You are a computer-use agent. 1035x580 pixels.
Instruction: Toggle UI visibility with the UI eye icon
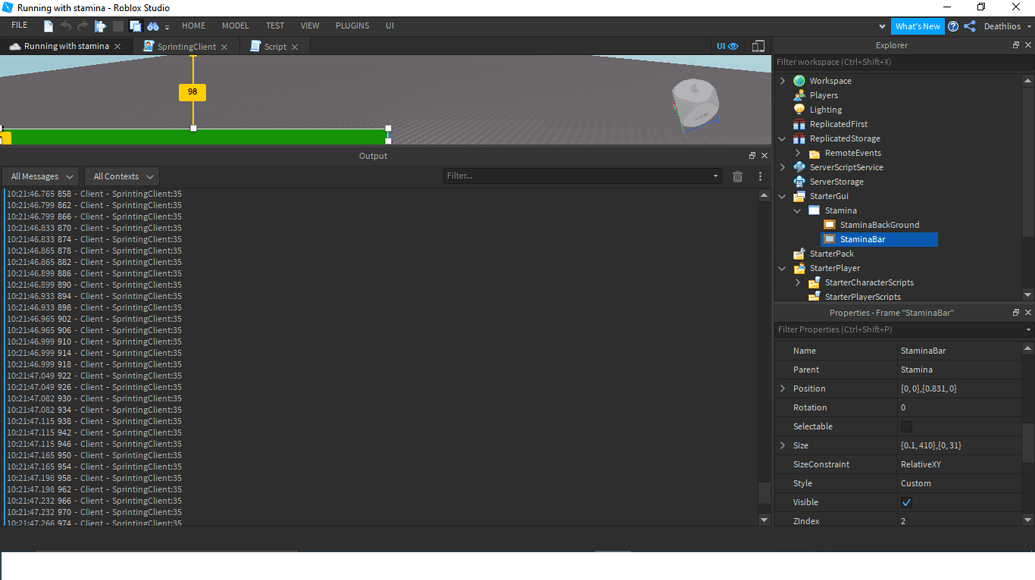pyautogui.click(x=727, y=46)
